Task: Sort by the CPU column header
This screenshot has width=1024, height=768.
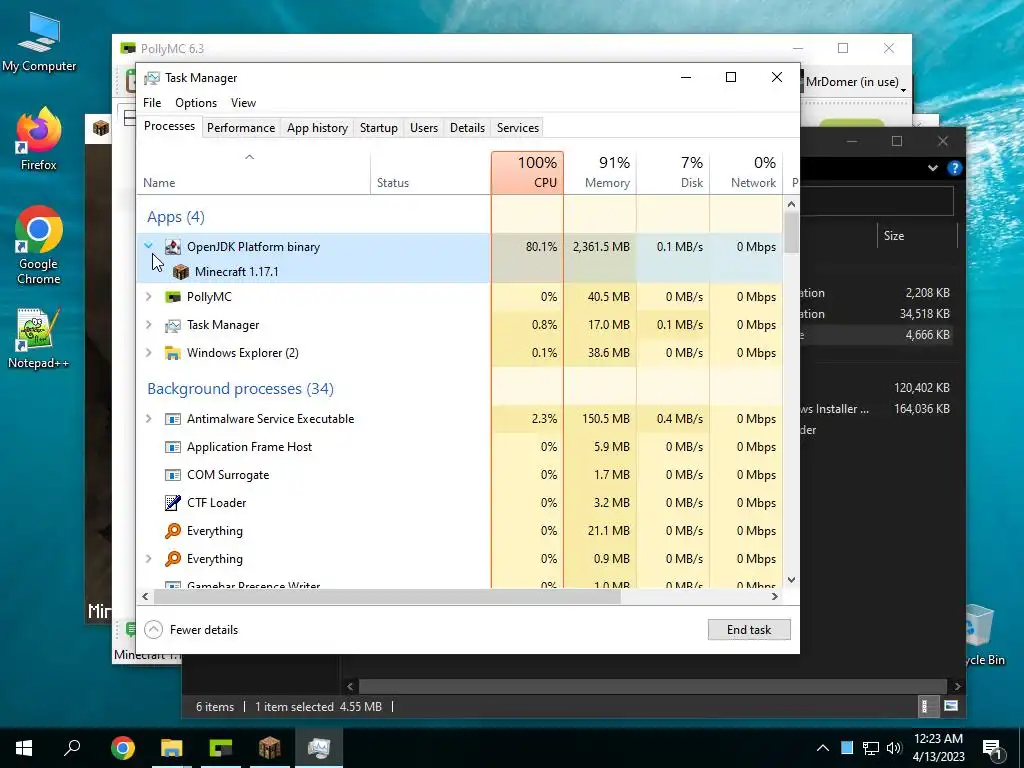Action: (x=528, y=172)
